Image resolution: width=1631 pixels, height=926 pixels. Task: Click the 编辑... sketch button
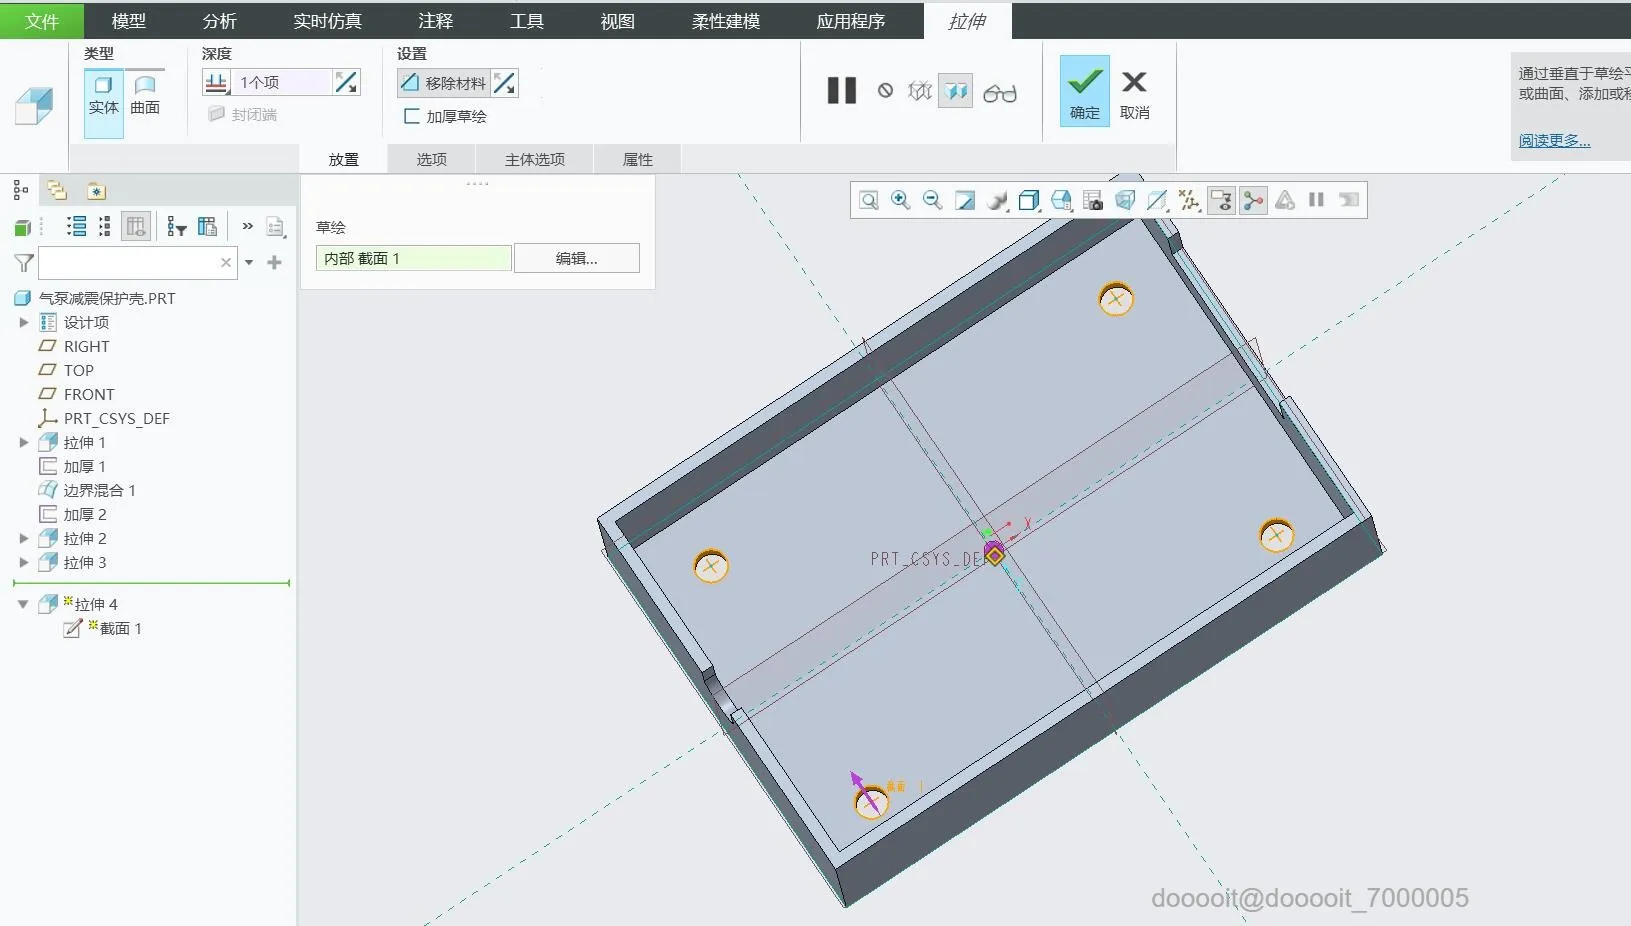click(577, 258)
